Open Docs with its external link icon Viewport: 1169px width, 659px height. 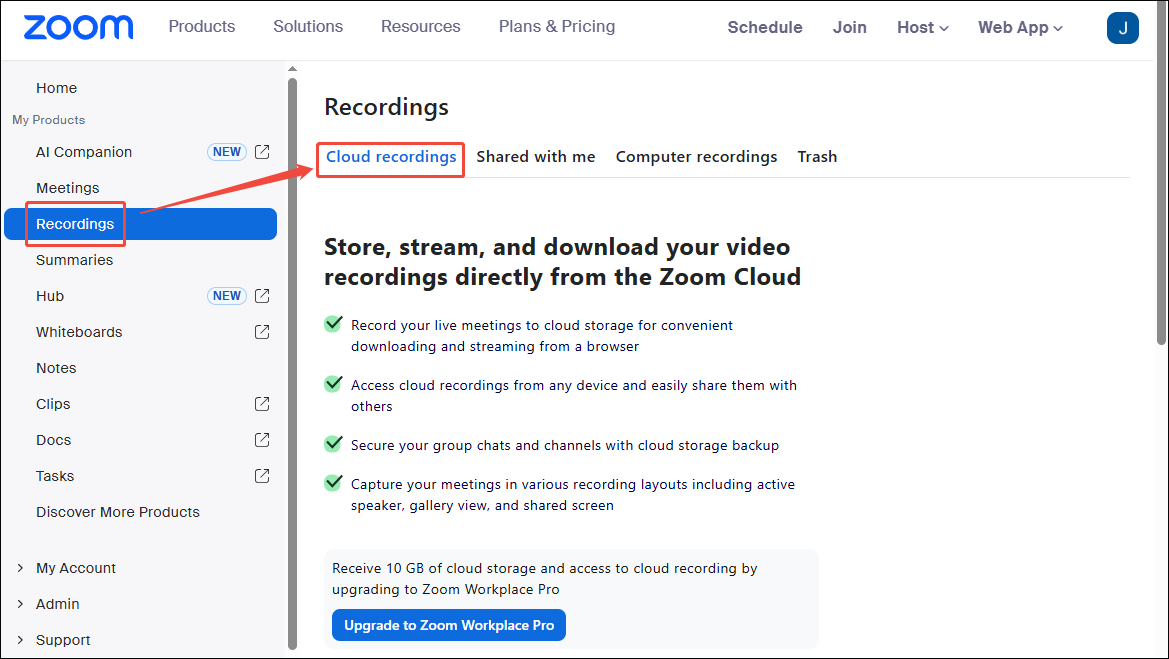coord(261,439)
